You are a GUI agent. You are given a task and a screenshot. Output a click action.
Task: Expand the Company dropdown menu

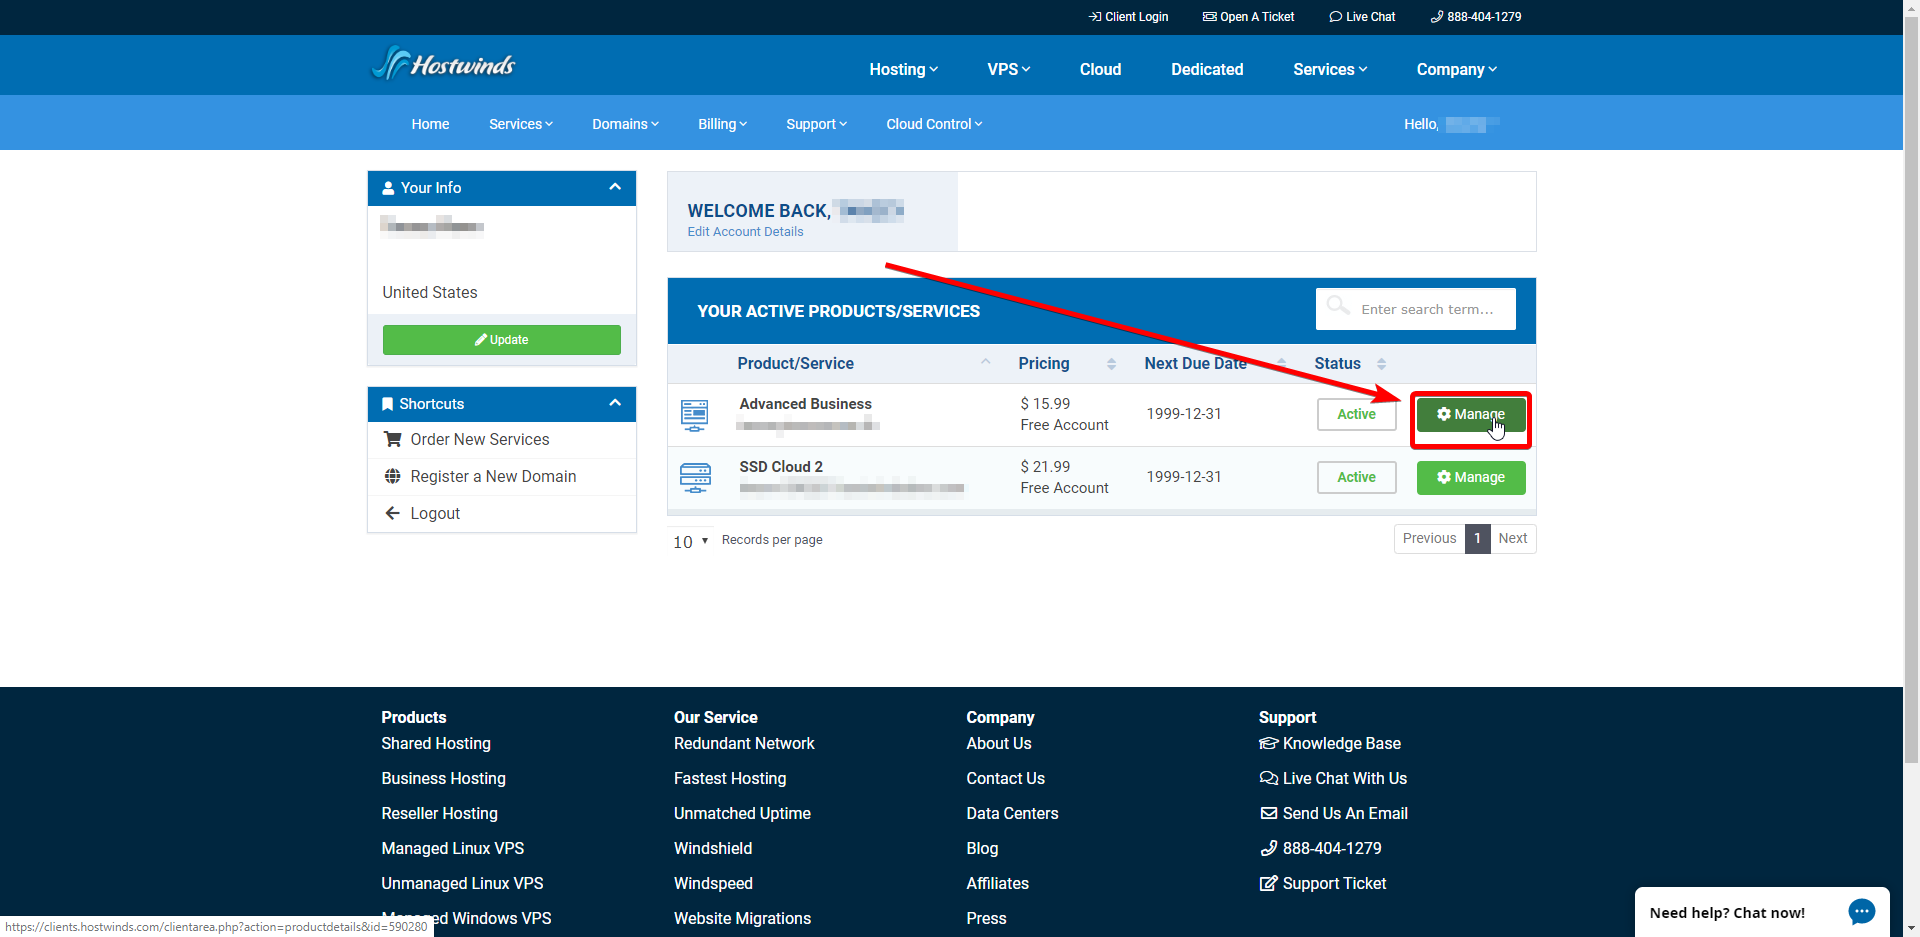point(1456,69)
